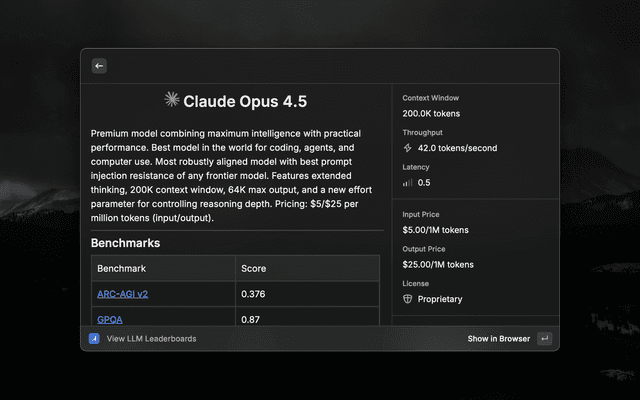
Task: Click the back arrow button
Action: [x=99, y=66]
